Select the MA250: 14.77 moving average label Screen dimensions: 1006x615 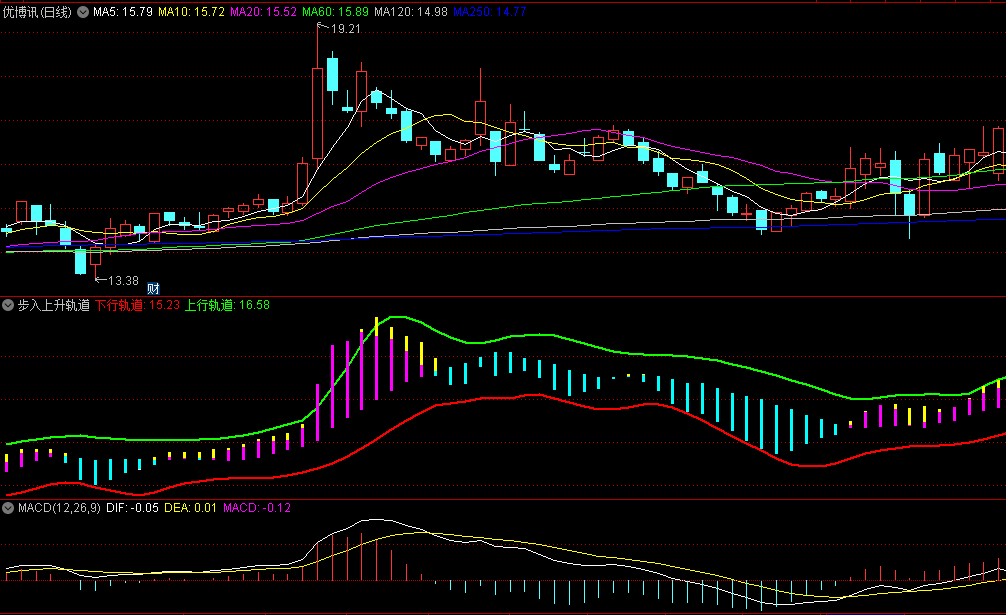[490, 12]
